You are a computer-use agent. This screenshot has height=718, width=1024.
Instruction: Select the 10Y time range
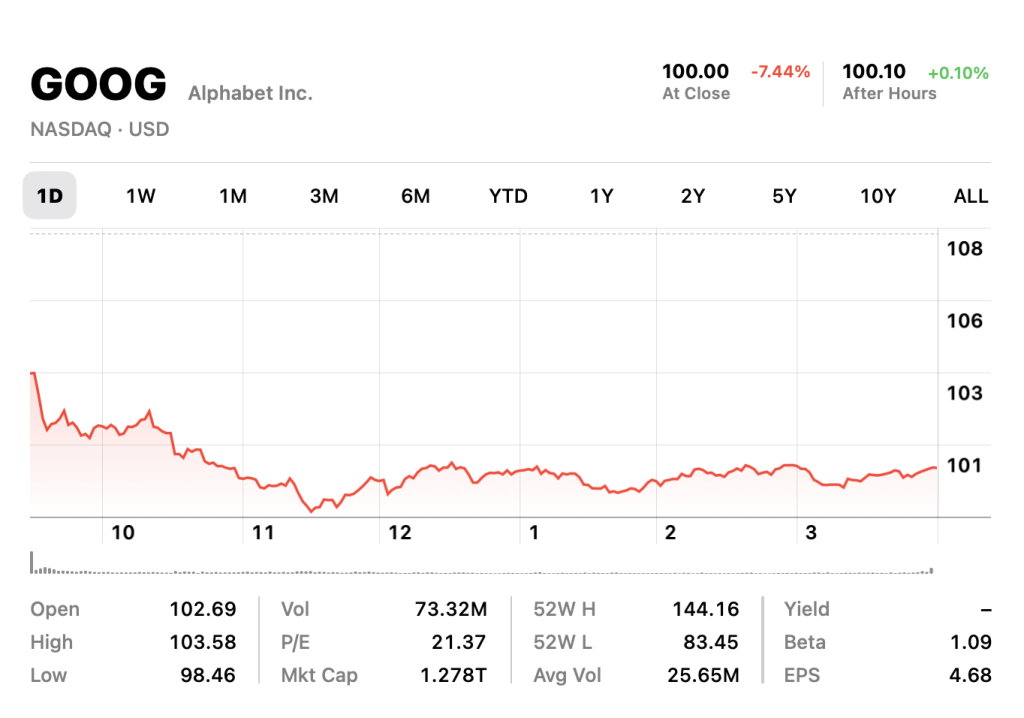(x=878, y=196)
